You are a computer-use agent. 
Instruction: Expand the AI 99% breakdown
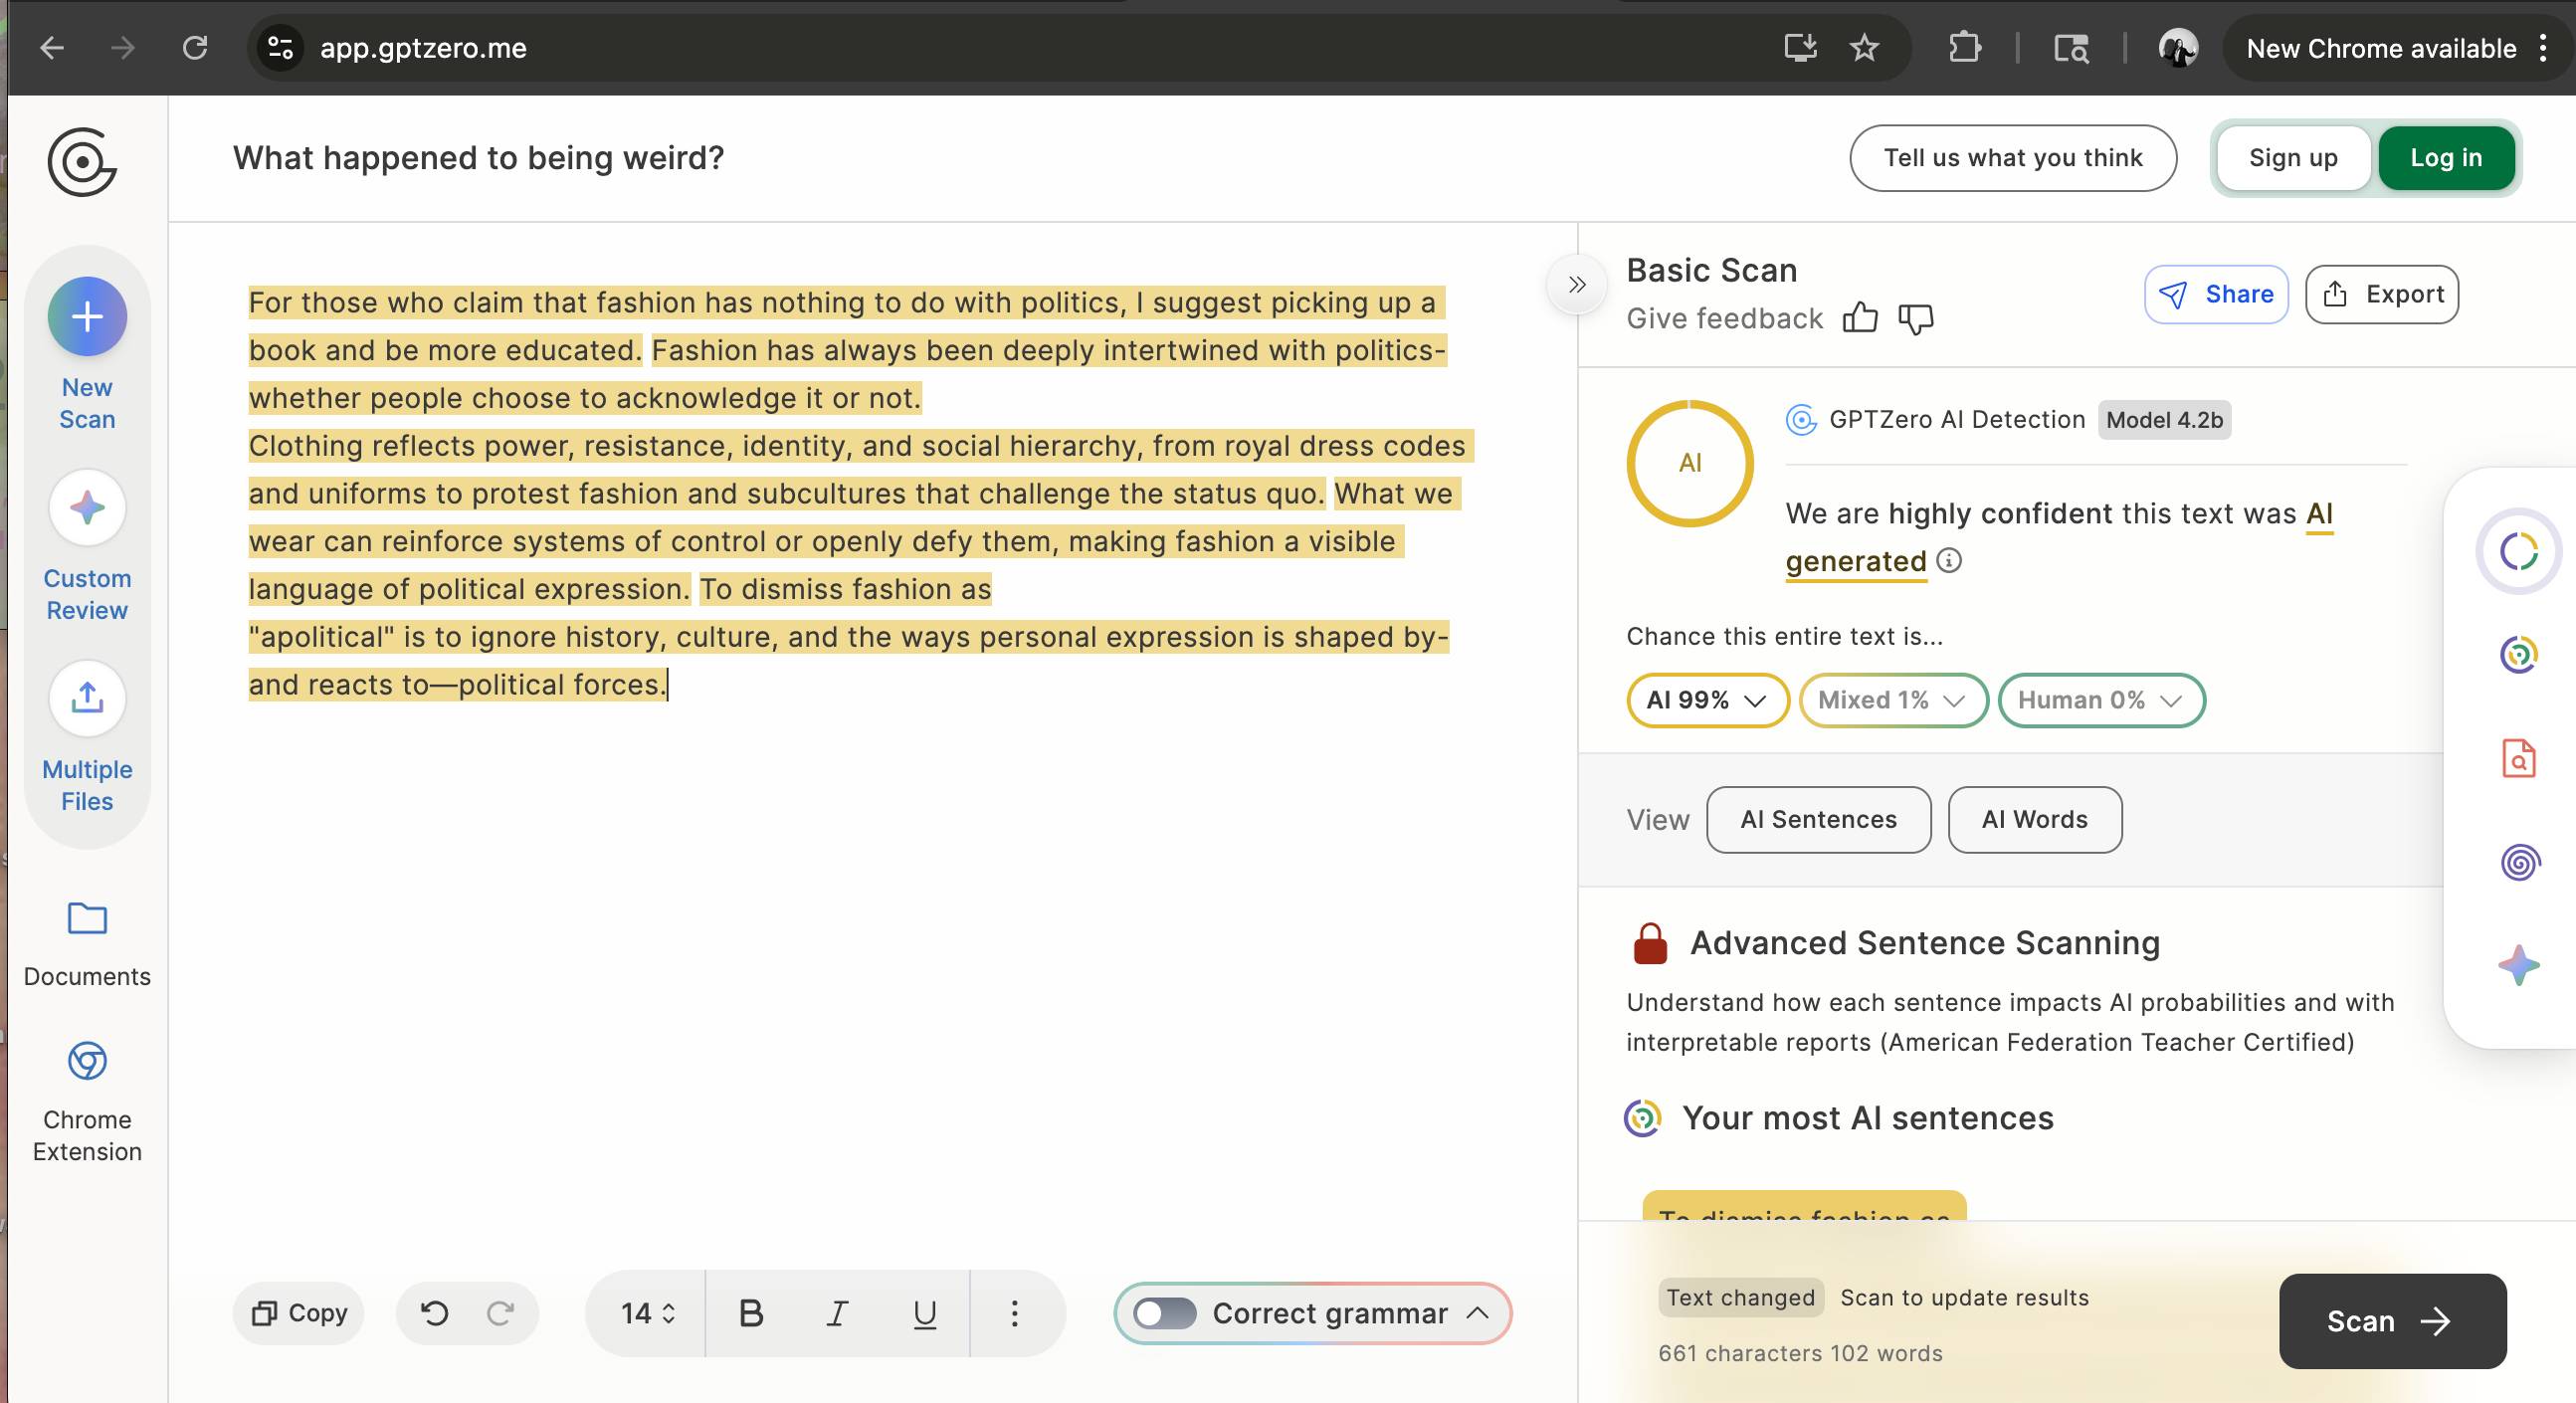click(x=1707, y=700)
